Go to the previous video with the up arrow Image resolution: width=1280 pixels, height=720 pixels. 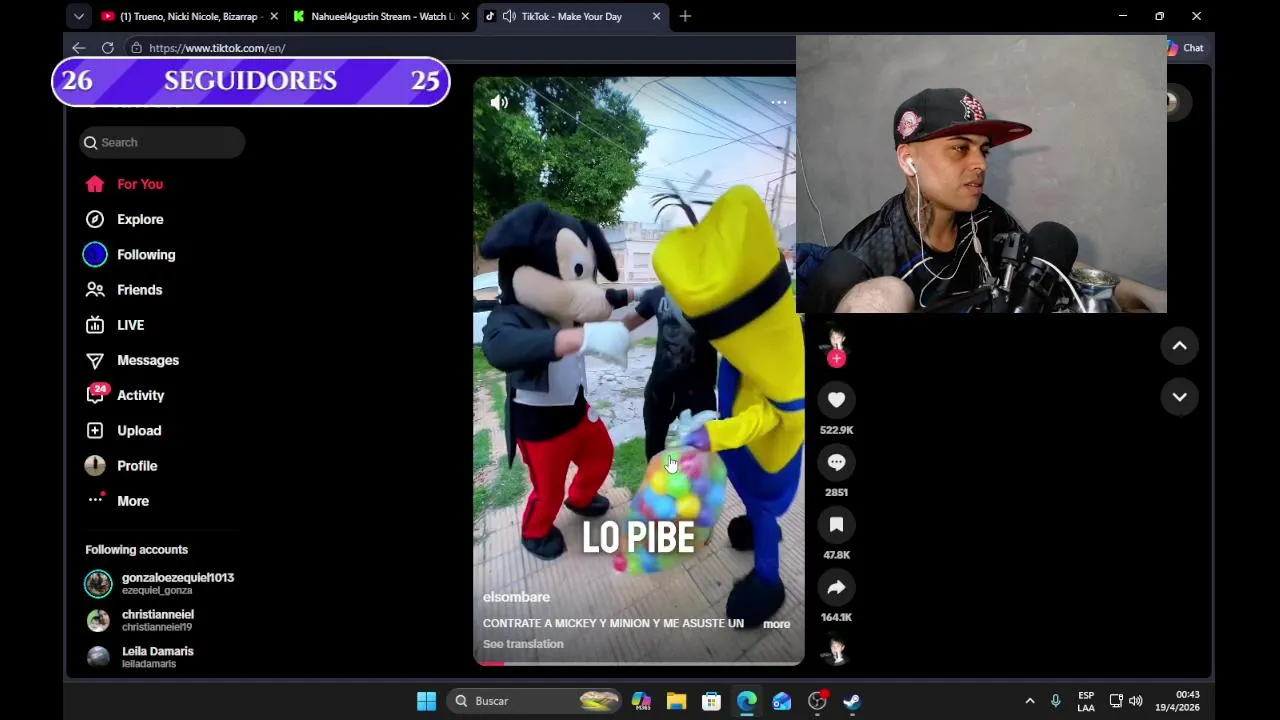click(1179, 346)
